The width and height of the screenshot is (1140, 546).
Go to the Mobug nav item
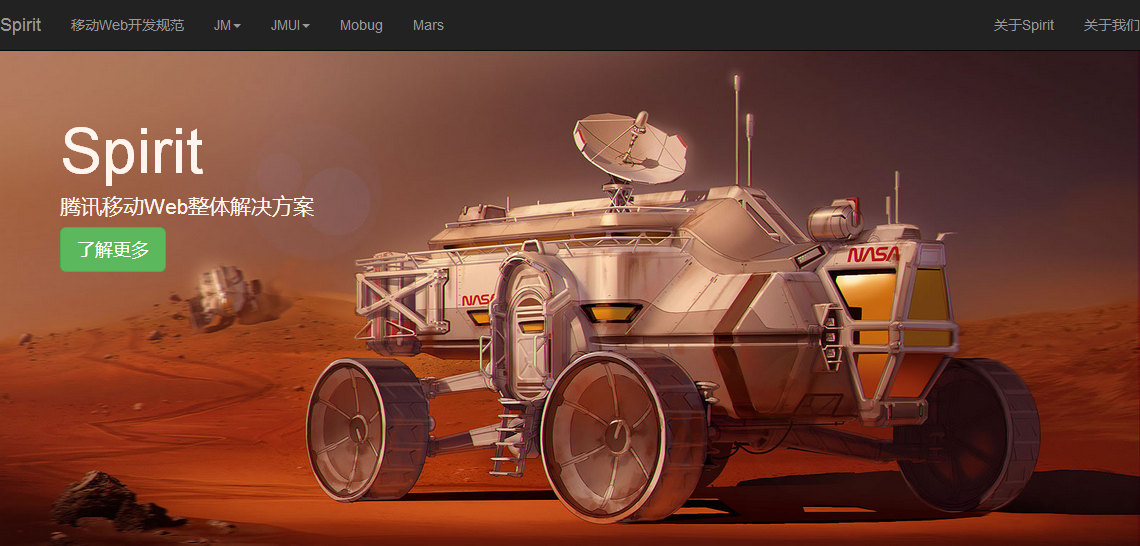click(361, 25)
